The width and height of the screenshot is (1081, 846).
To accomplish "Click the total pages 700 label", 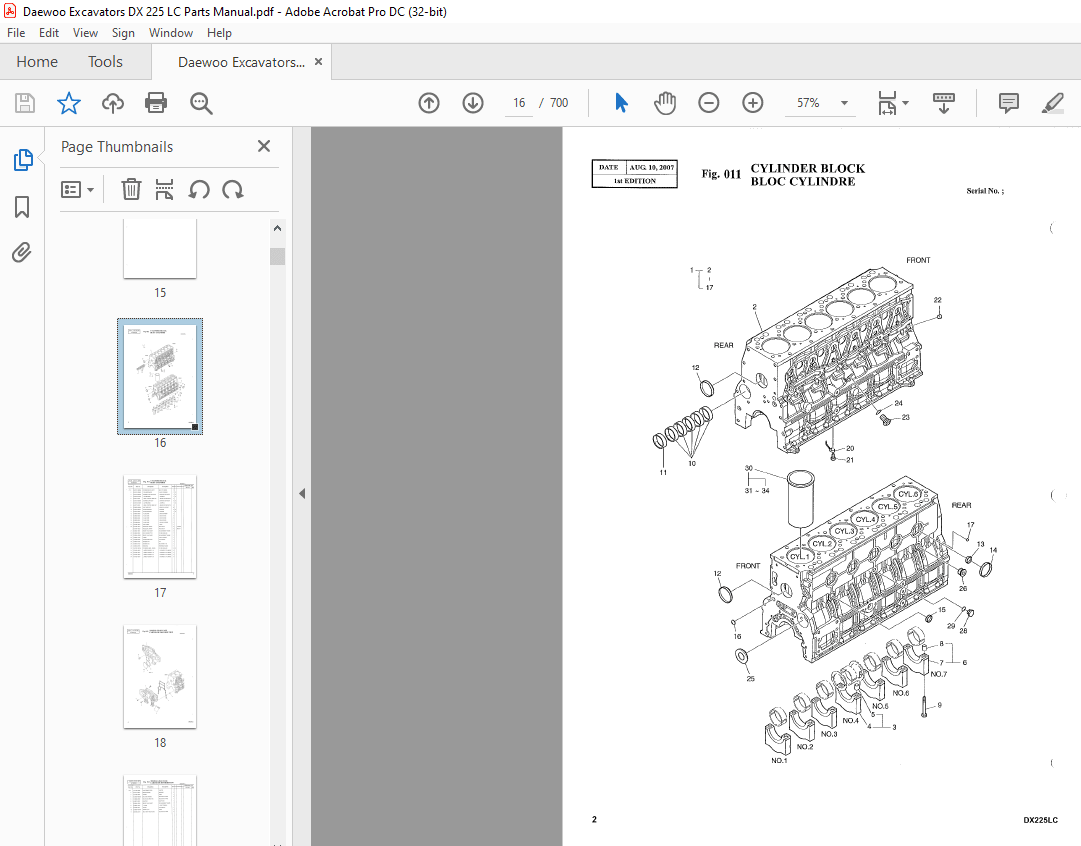I will click(558, 103).
